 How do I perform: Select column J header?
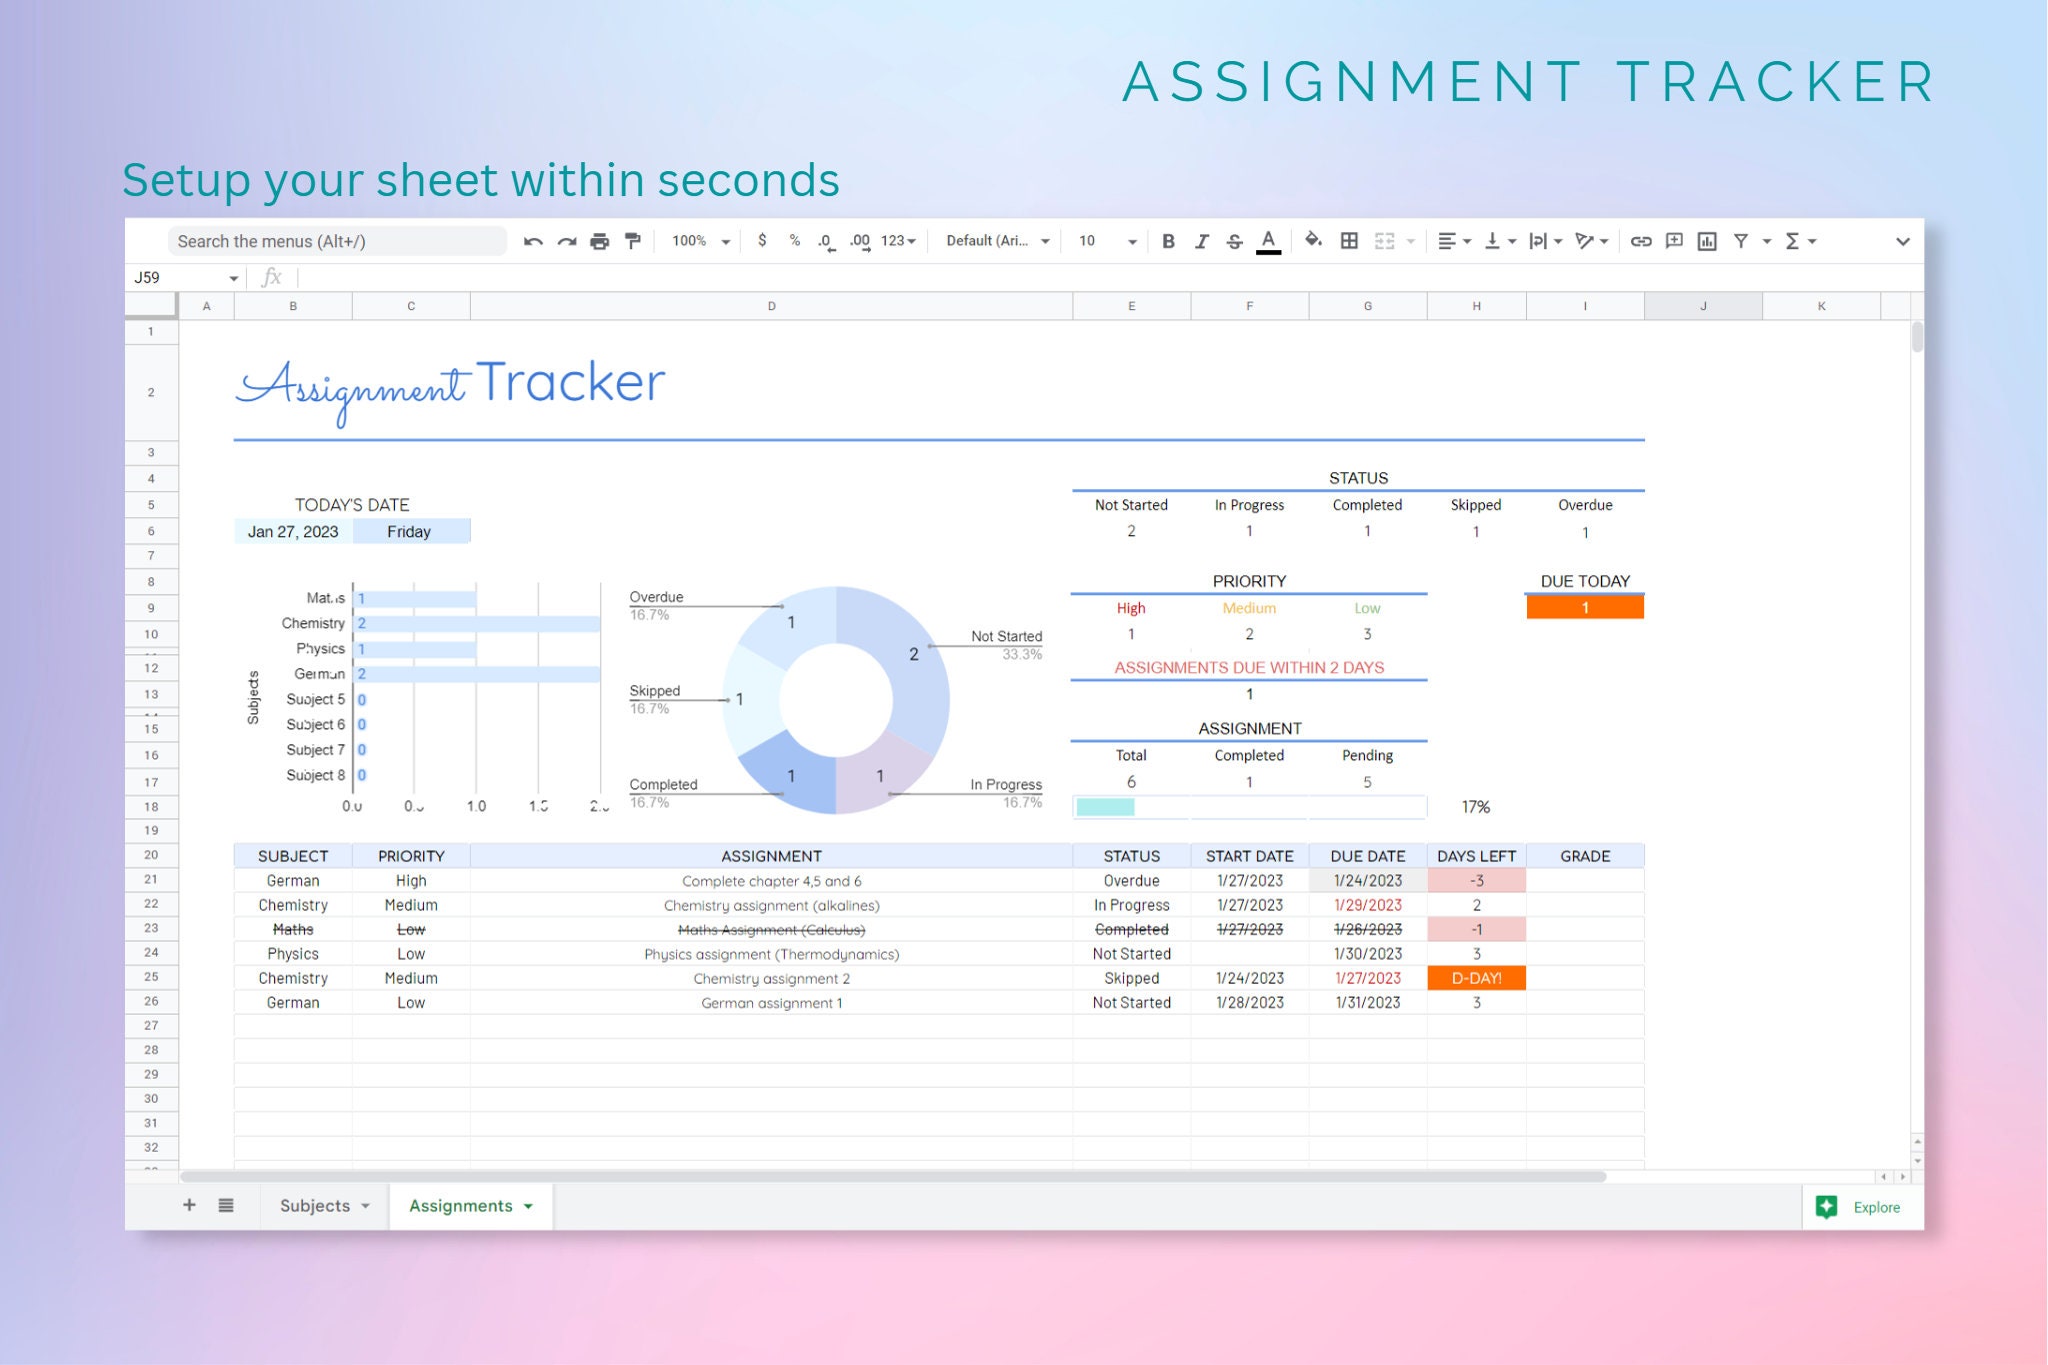tap(1703, 306)
